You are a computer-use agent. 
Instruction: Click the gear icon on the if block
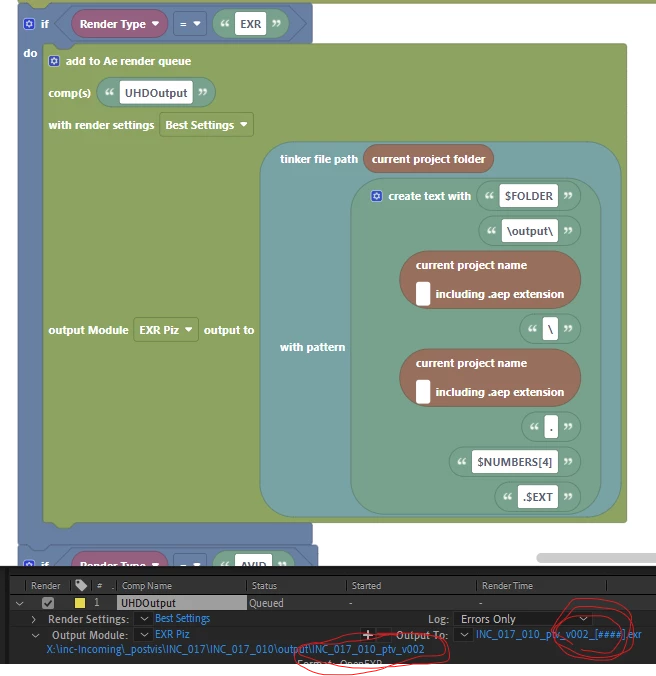coord(29,24)
